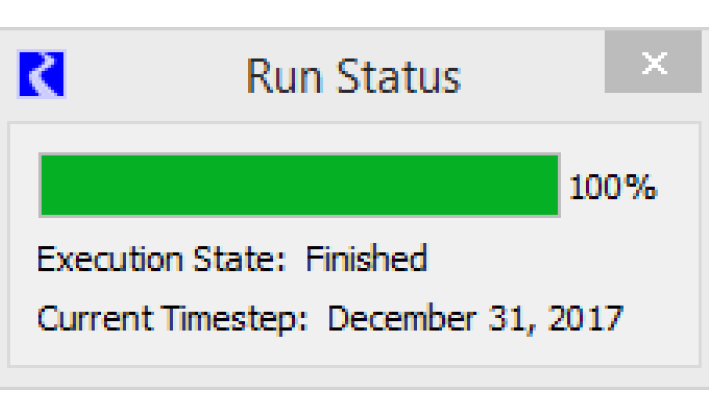
Task: Select the Execution State label
Action: point(164,258)
